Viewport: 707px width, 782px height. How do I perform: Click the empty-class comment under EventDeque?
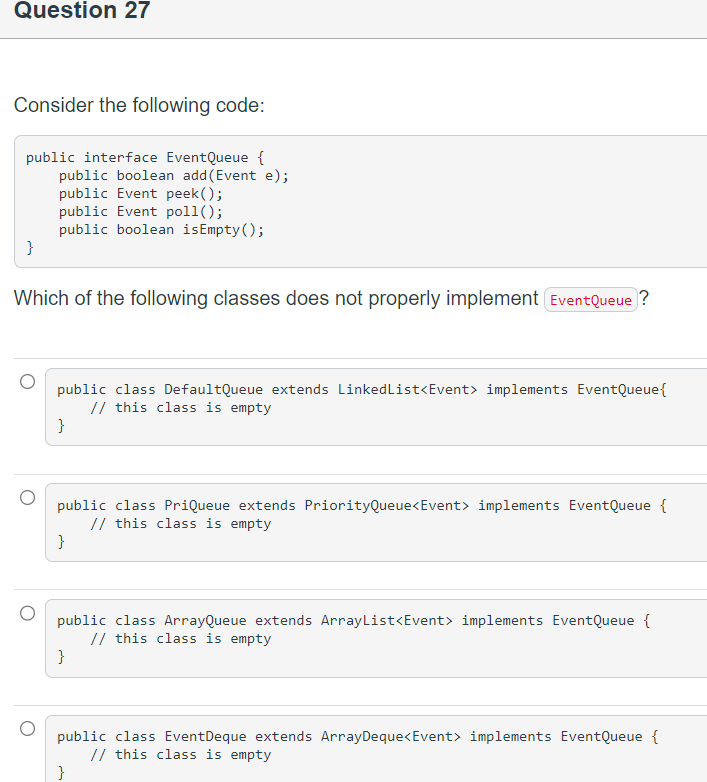point(180,755)
